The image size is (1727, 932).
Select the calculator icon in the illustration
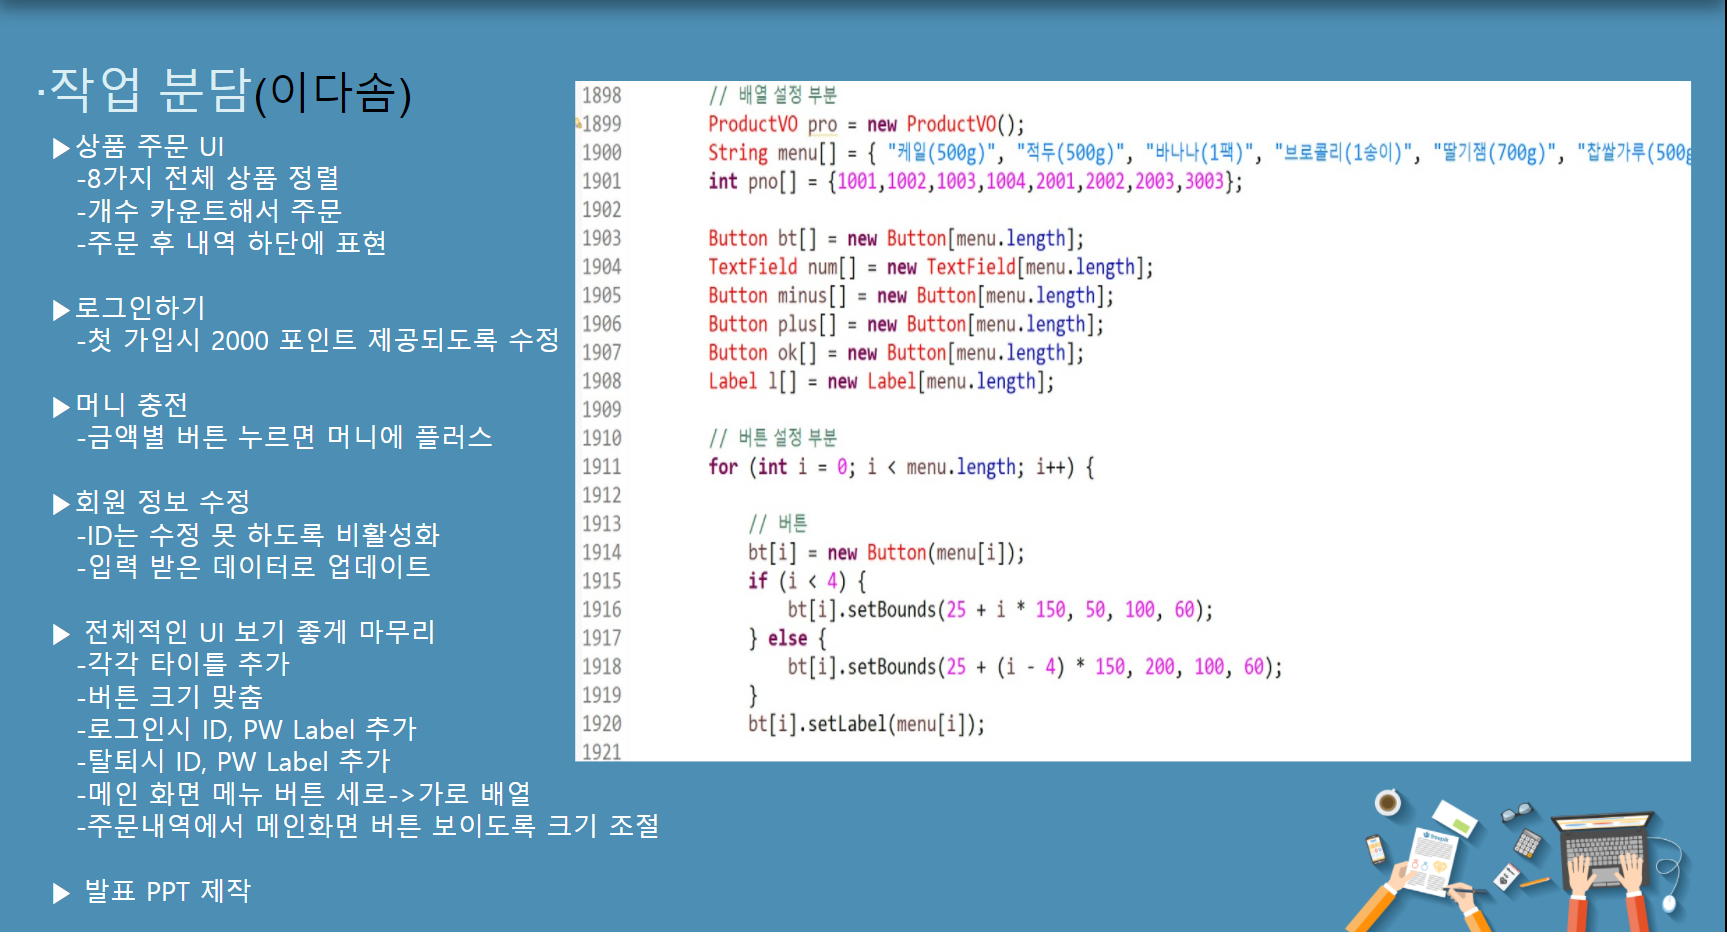click(x=1529, y=845)
